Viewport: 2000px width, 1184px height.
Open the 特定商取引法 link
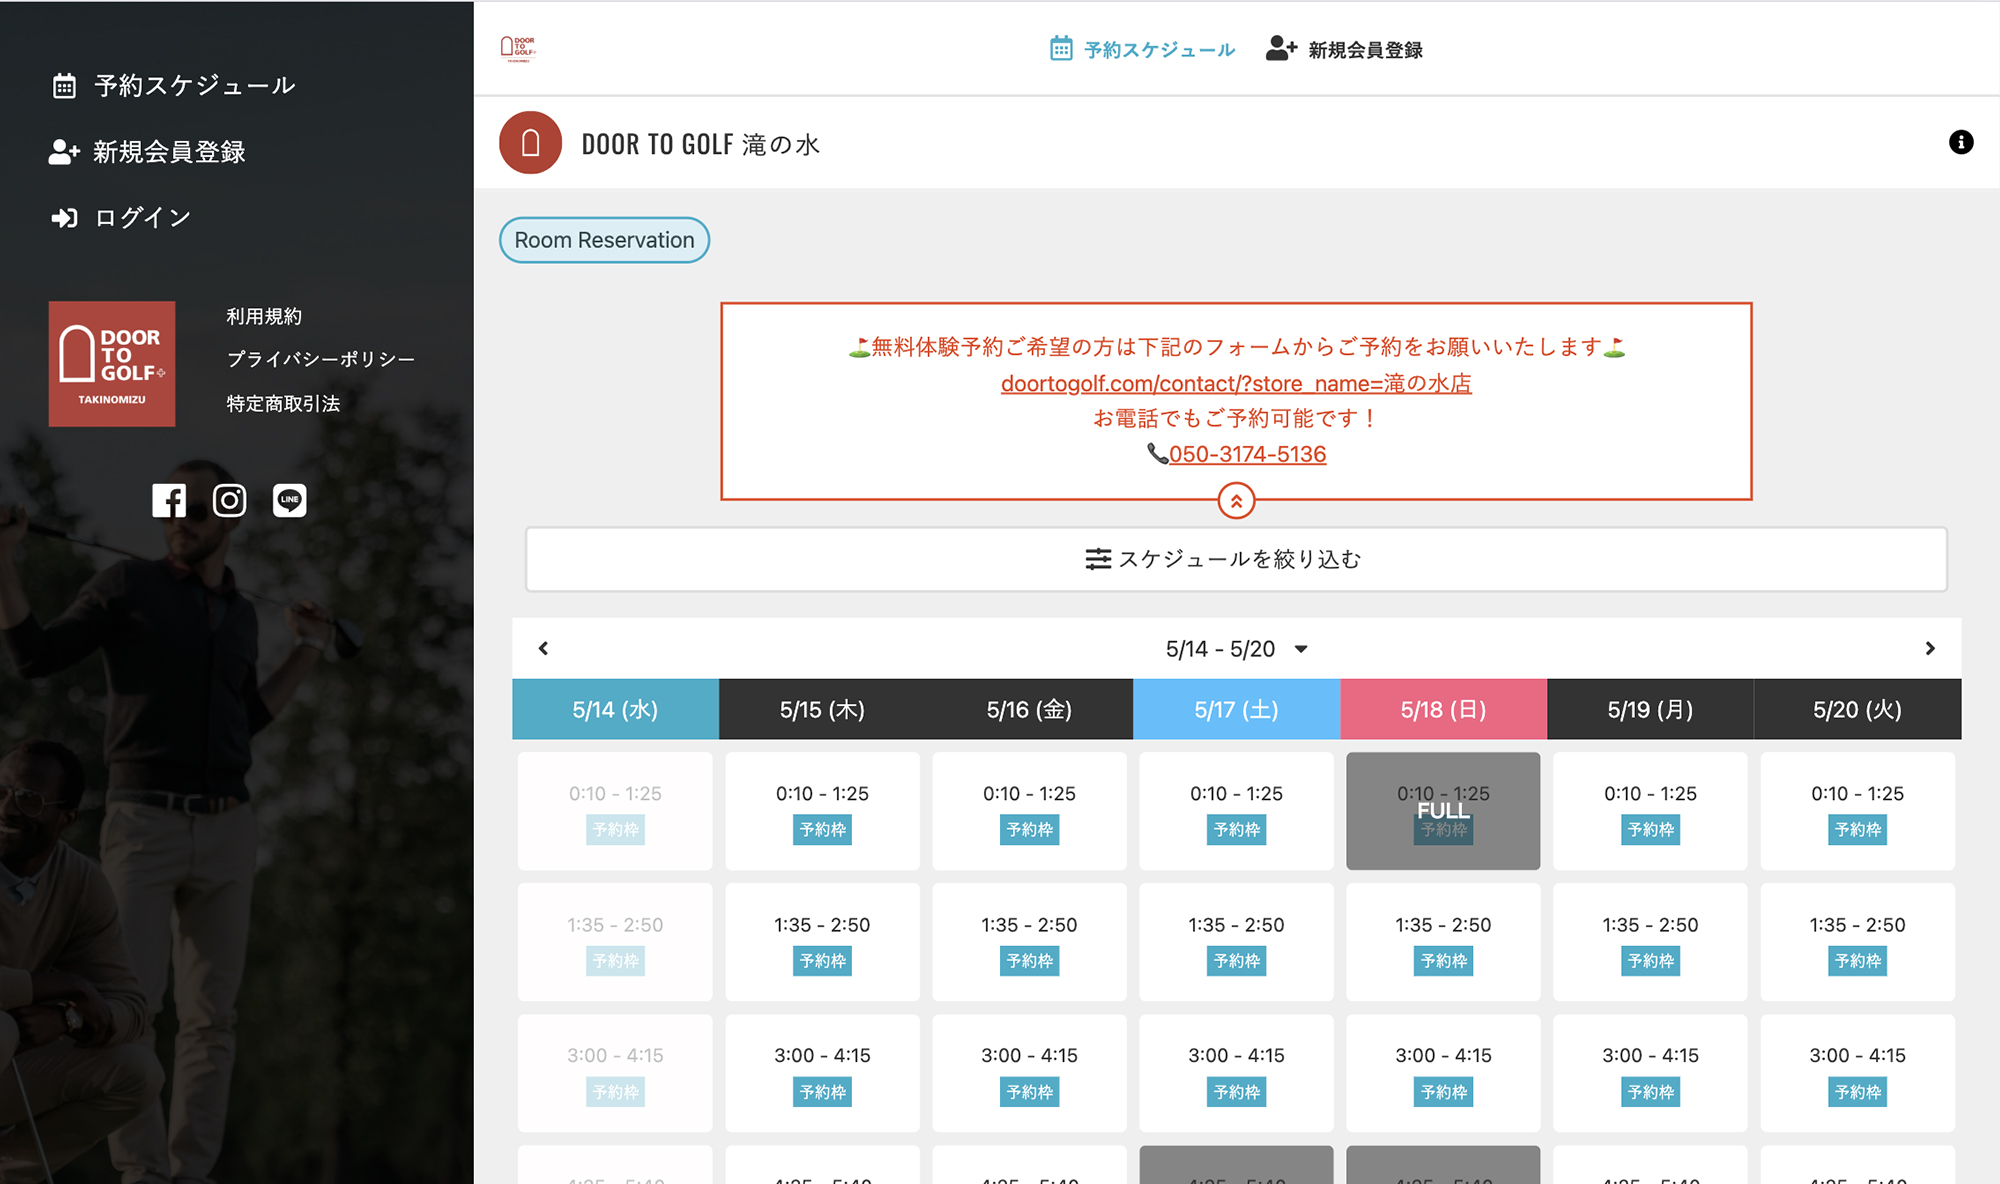point(283,403)
